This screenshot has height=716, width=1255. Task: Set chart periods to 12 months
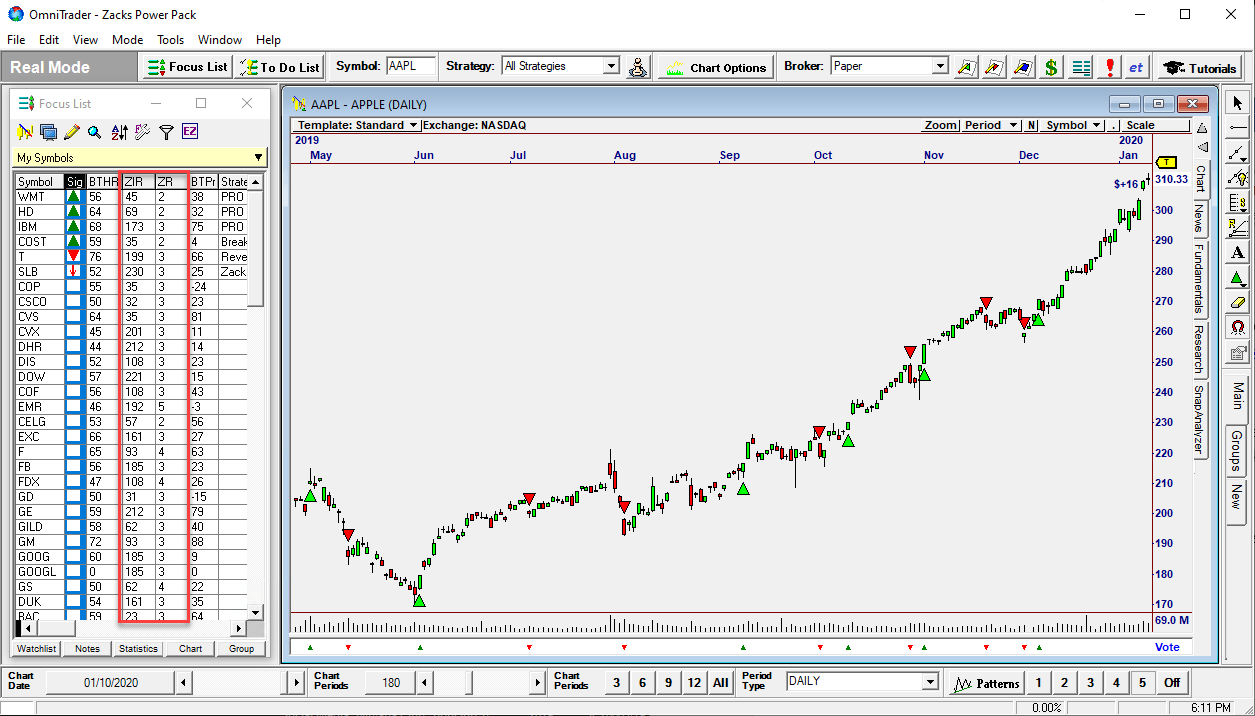pyautogui.click(x=694, y=683)
